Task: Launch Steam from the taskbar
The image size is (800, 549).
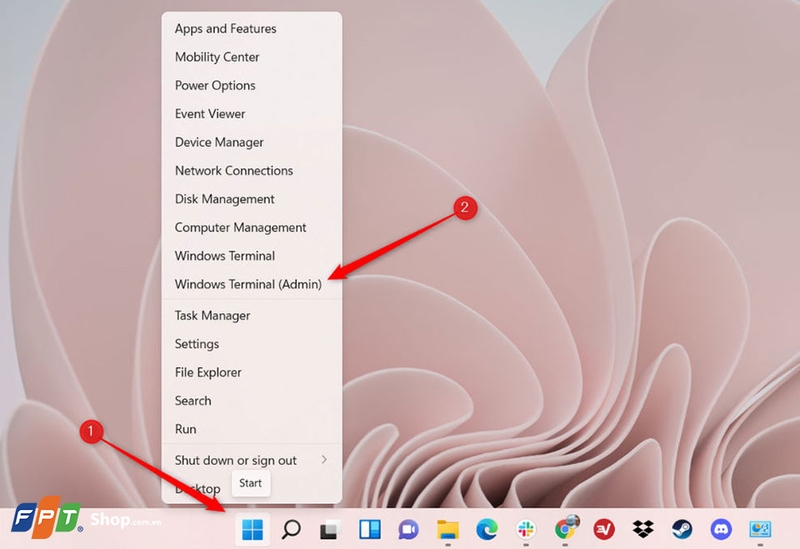Action: pyautogui.click(x=682, y=530)
